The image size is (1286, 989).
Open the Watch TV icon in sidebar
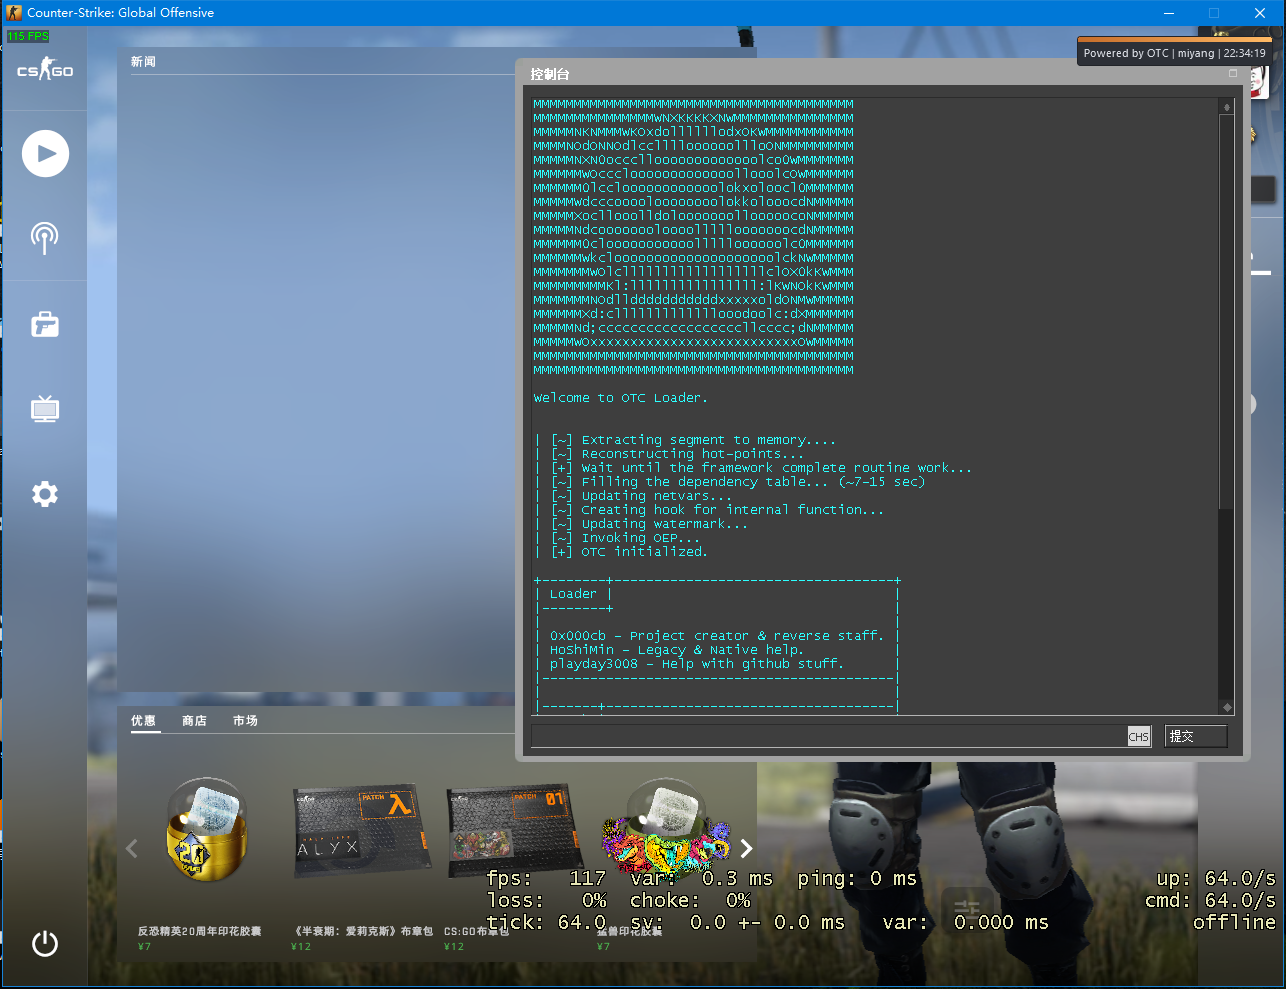45,408
